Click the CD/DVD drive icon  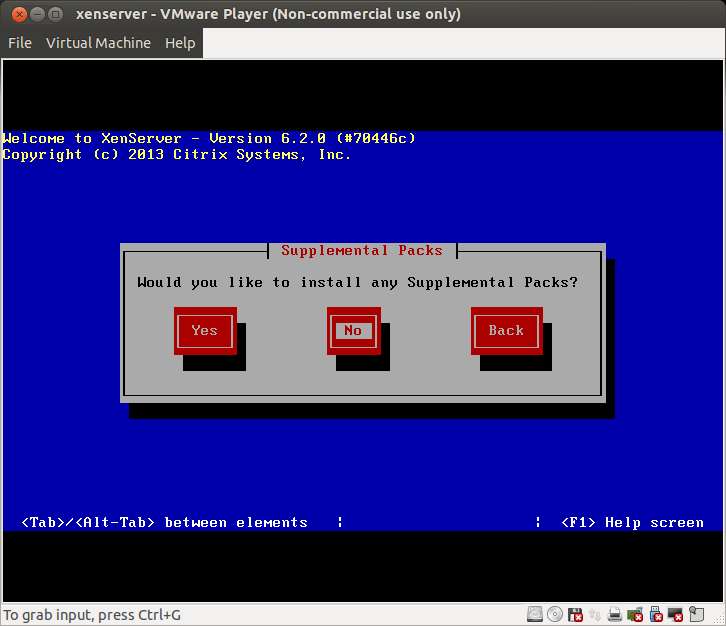click(555, 614)
